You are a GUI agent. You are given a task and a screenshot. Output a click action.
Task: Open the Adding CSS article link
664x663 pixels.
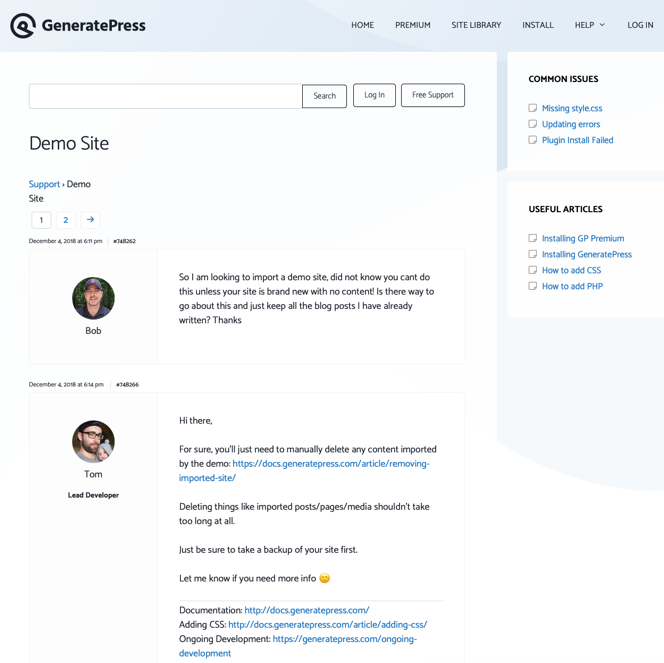pos(328,624)
